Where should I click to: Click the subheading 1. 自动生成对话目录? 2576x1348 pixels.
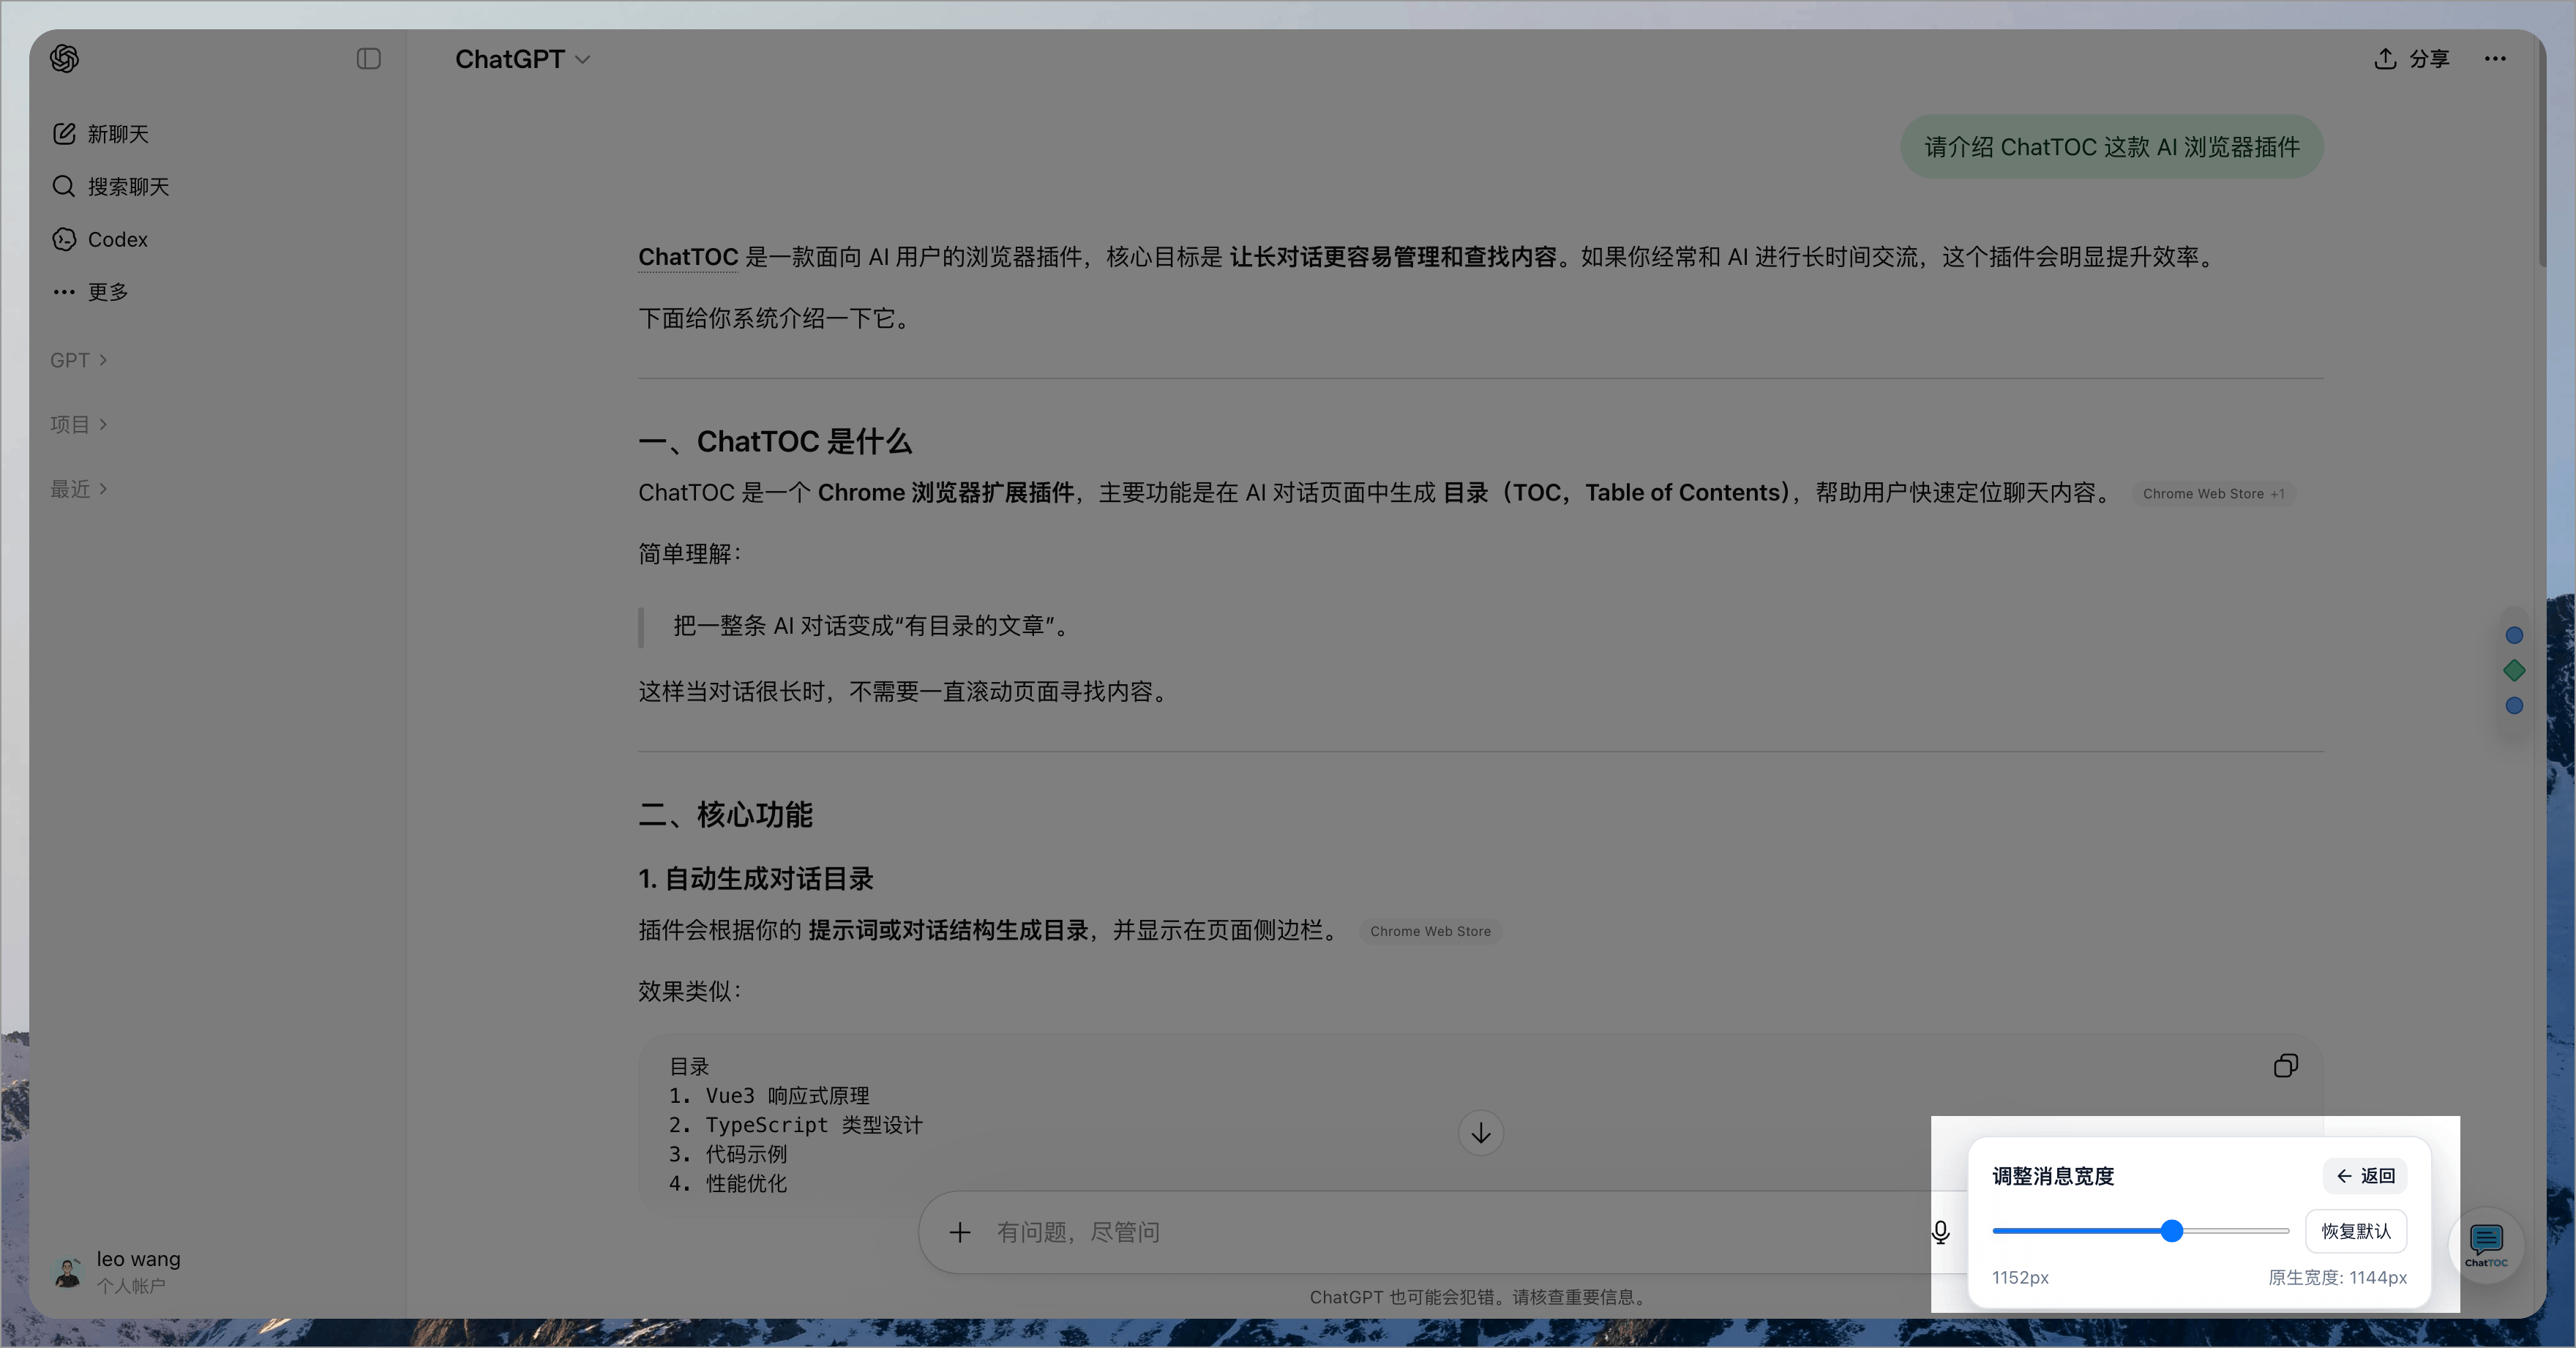click(756, 879)
